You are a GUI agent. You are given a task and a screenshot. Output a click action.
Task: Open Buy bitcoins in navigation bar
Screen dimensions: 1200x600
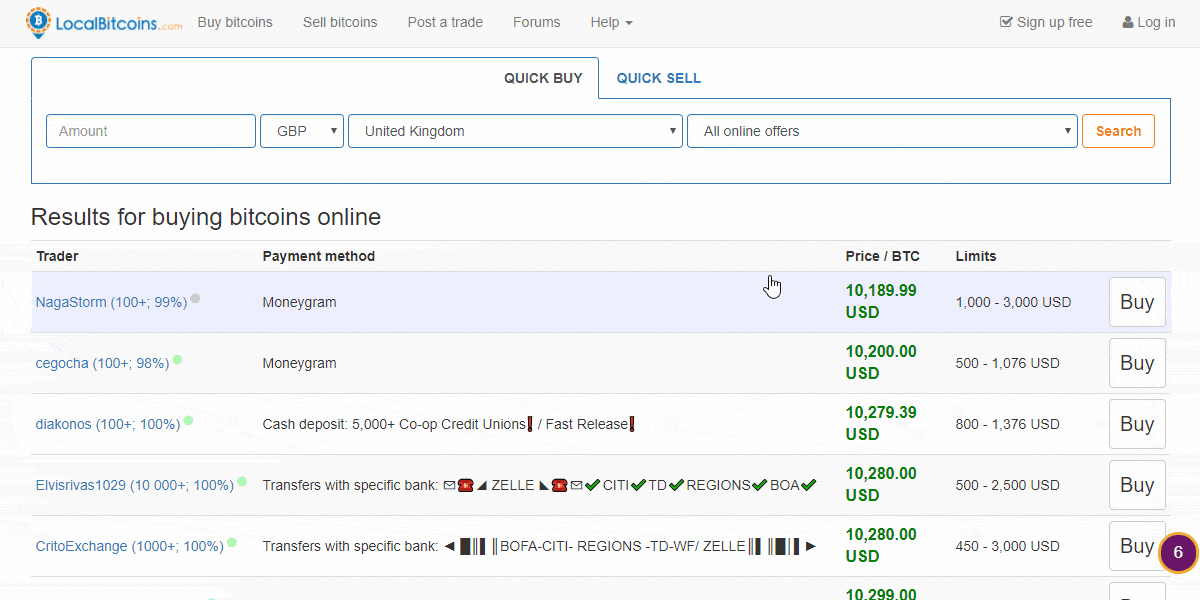235,22
